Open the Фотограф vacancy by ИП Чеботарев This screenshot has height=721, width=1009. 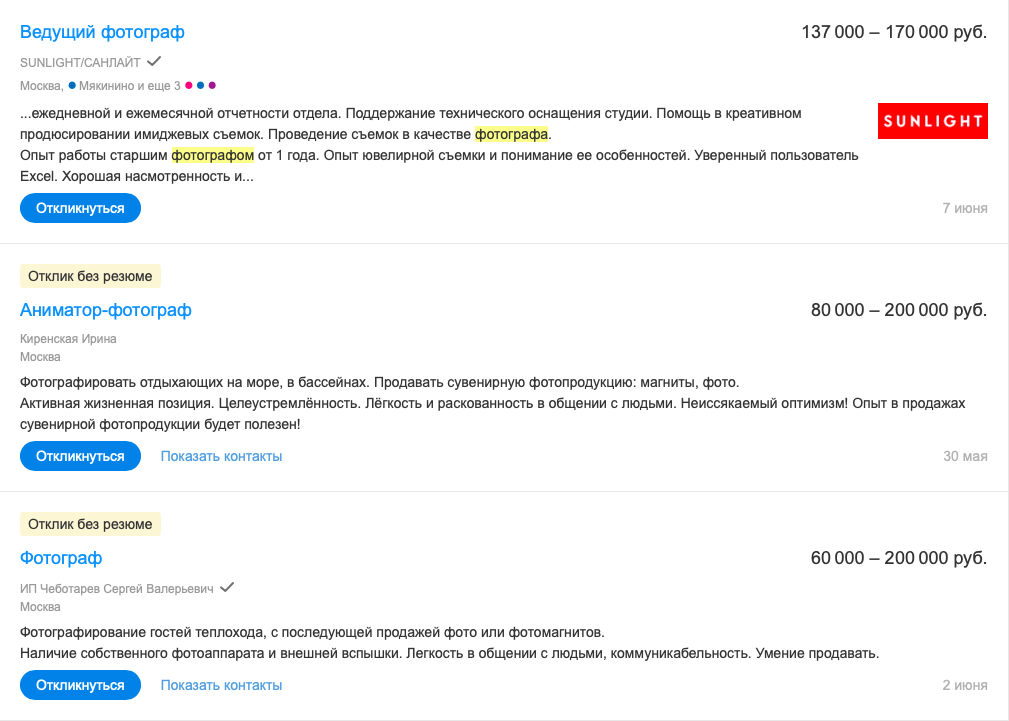61,558
